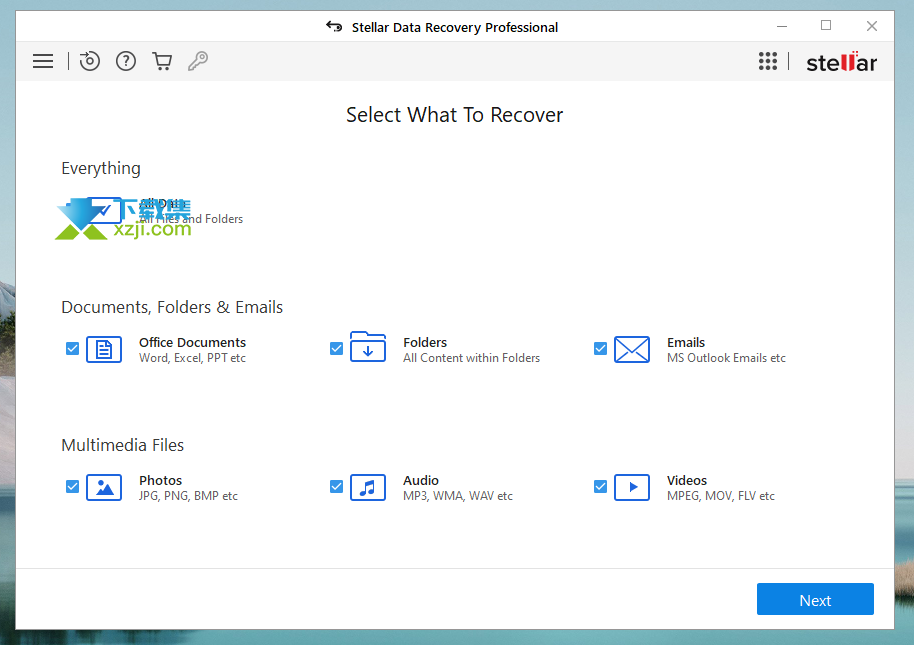This screenshot has width=914, height=645.
Task: Click the resume recovery circular arrow icon
Action: pyautogui.click(x=89, y=61)
